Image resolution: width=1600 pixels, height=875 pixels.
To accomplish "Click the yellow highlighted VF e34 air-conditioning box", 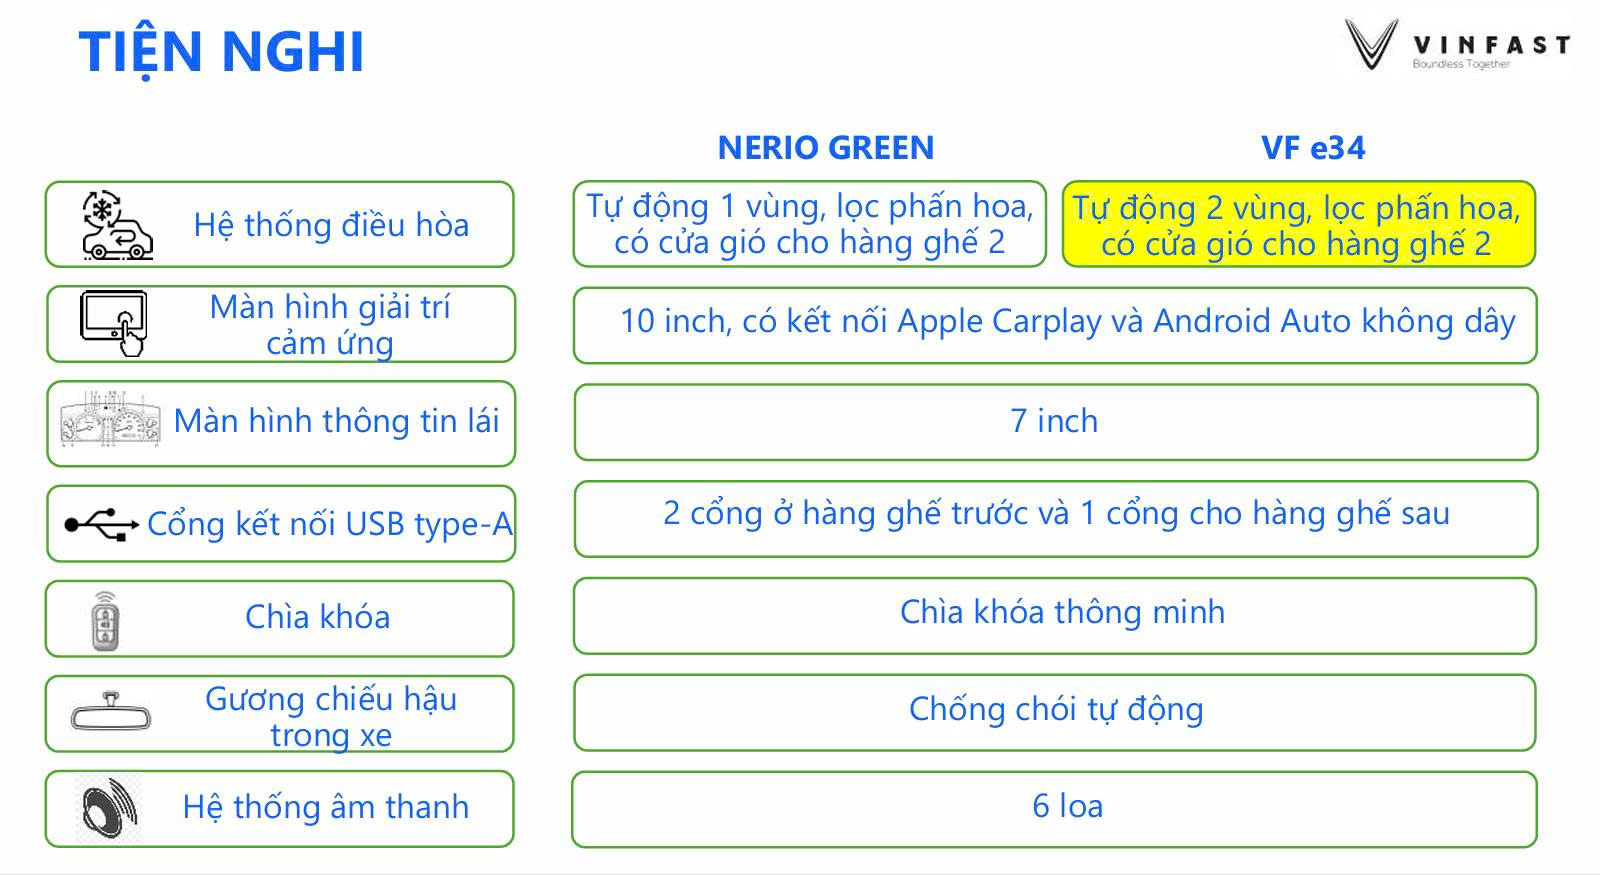I will (x=1297, y=225).
